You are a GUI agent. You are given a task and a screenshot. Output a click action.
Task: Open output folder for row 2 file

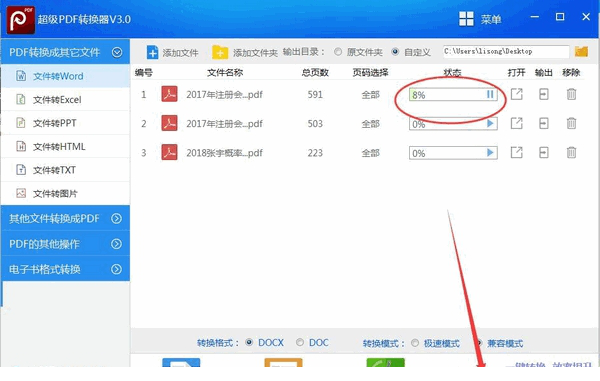pyautogui.click(x=544, y=123)
